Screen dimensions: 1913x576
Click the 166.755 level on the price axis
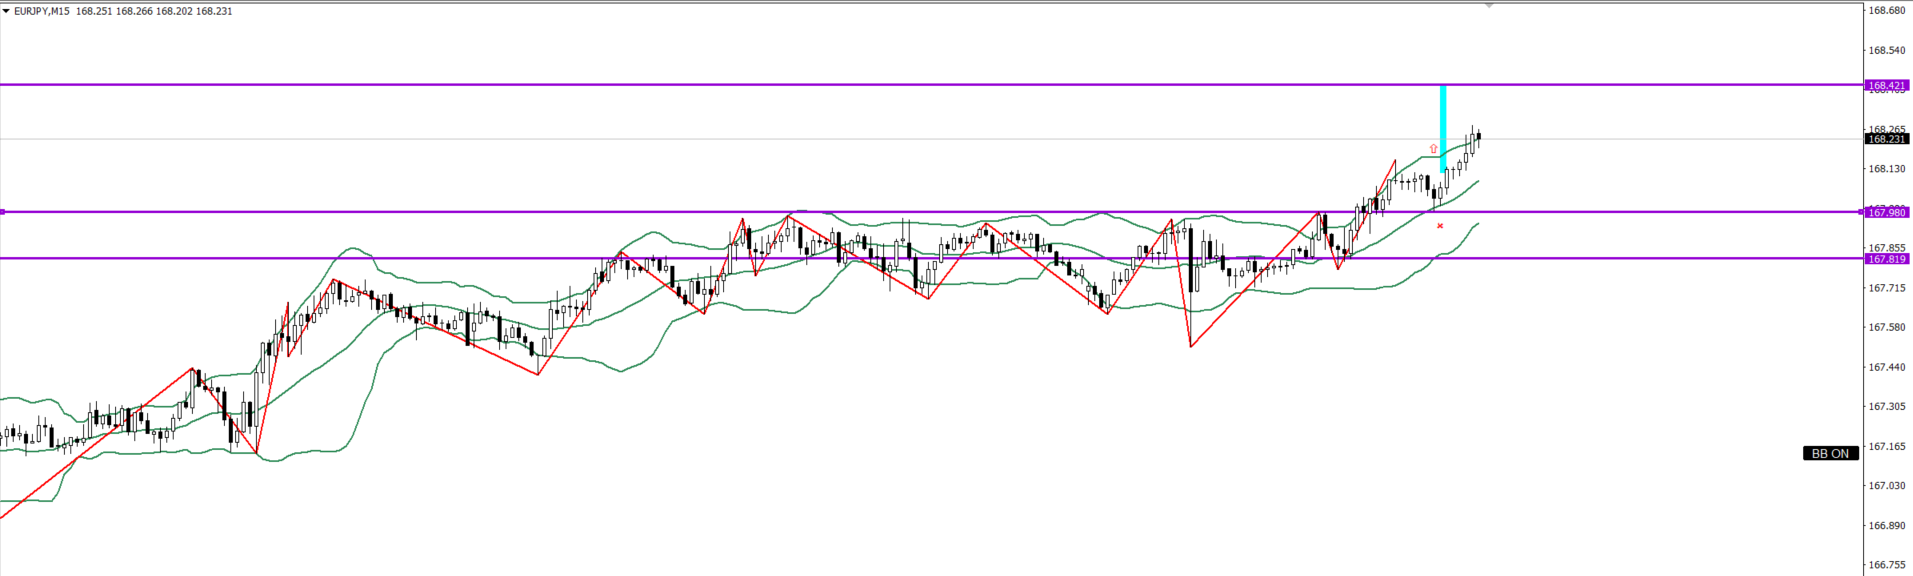coord(1886,564)
